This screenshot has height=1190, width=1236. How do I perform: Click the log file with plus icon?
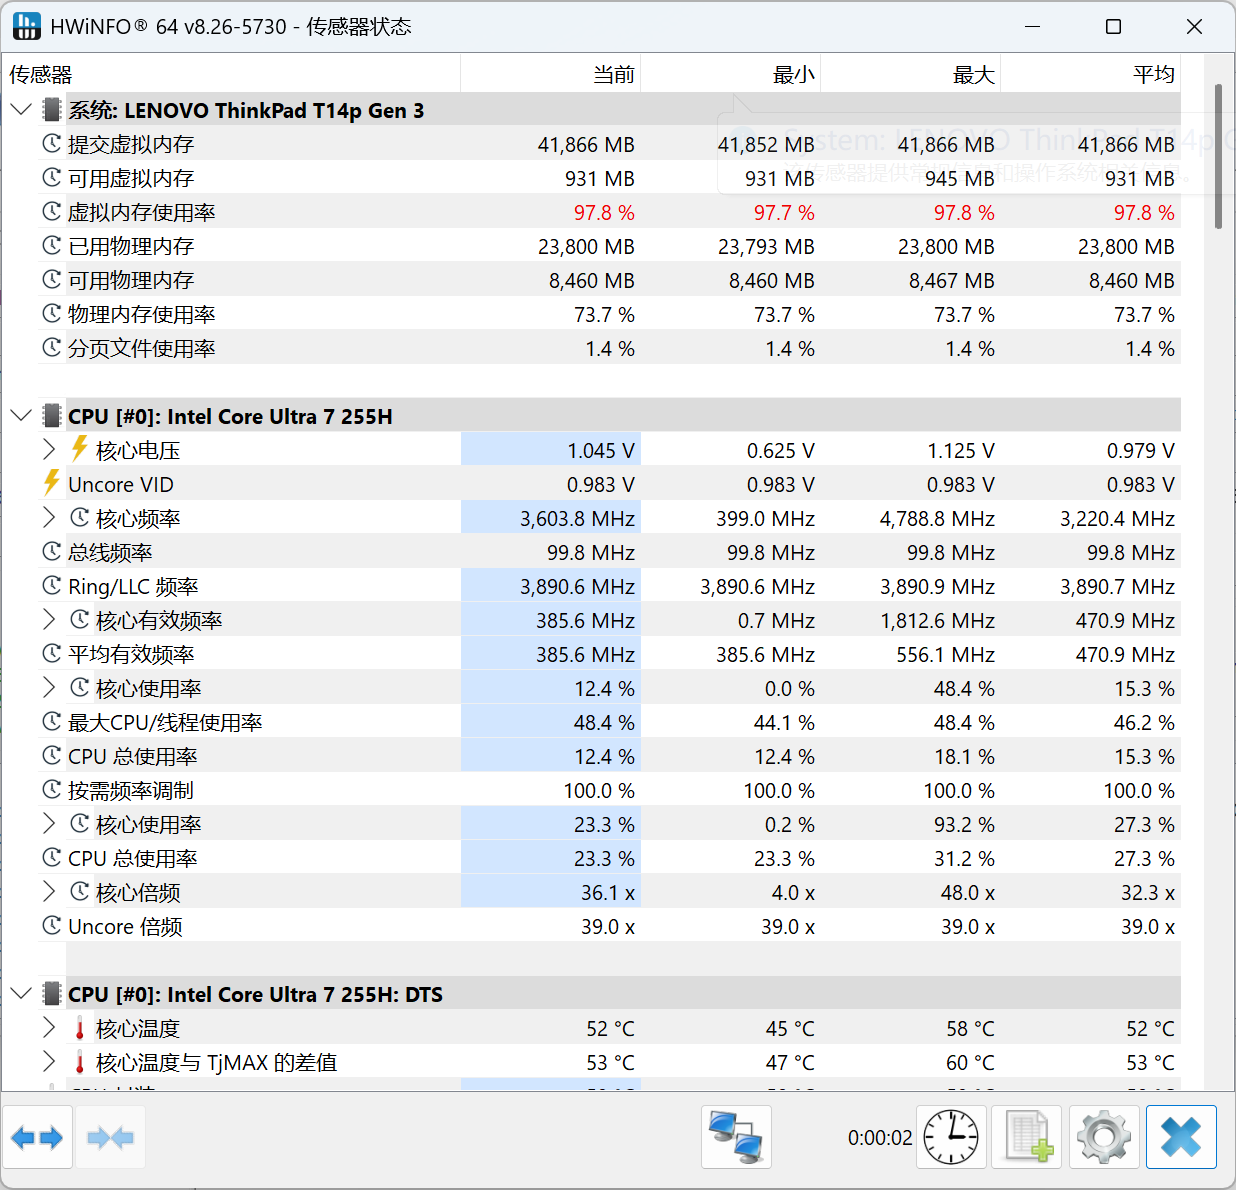[1027, 1137]
